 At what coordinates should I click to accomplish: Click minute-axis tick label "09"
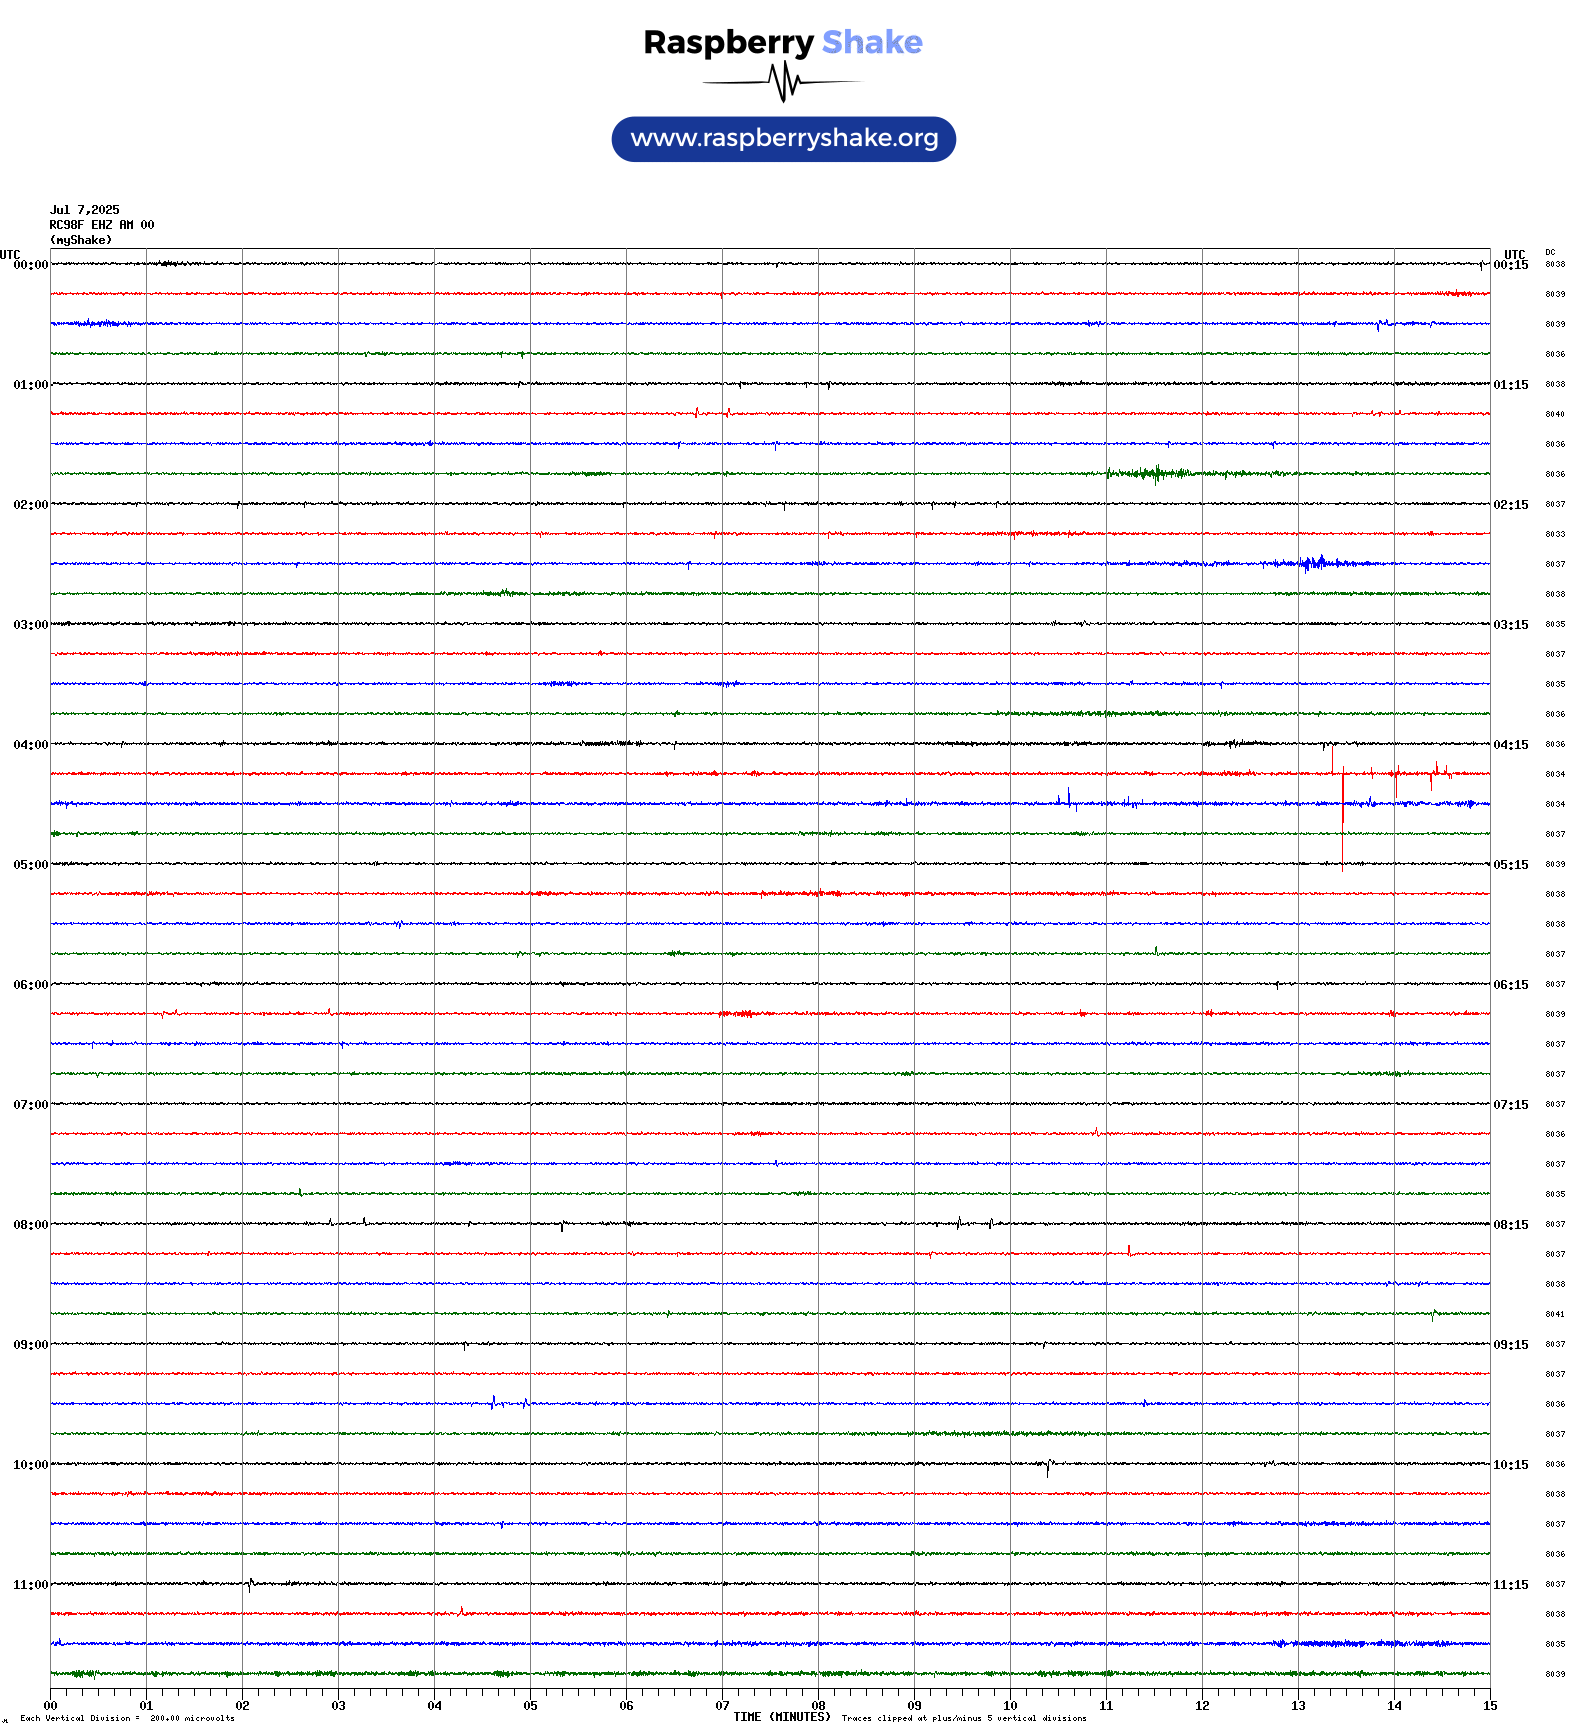pos(914,1706)
